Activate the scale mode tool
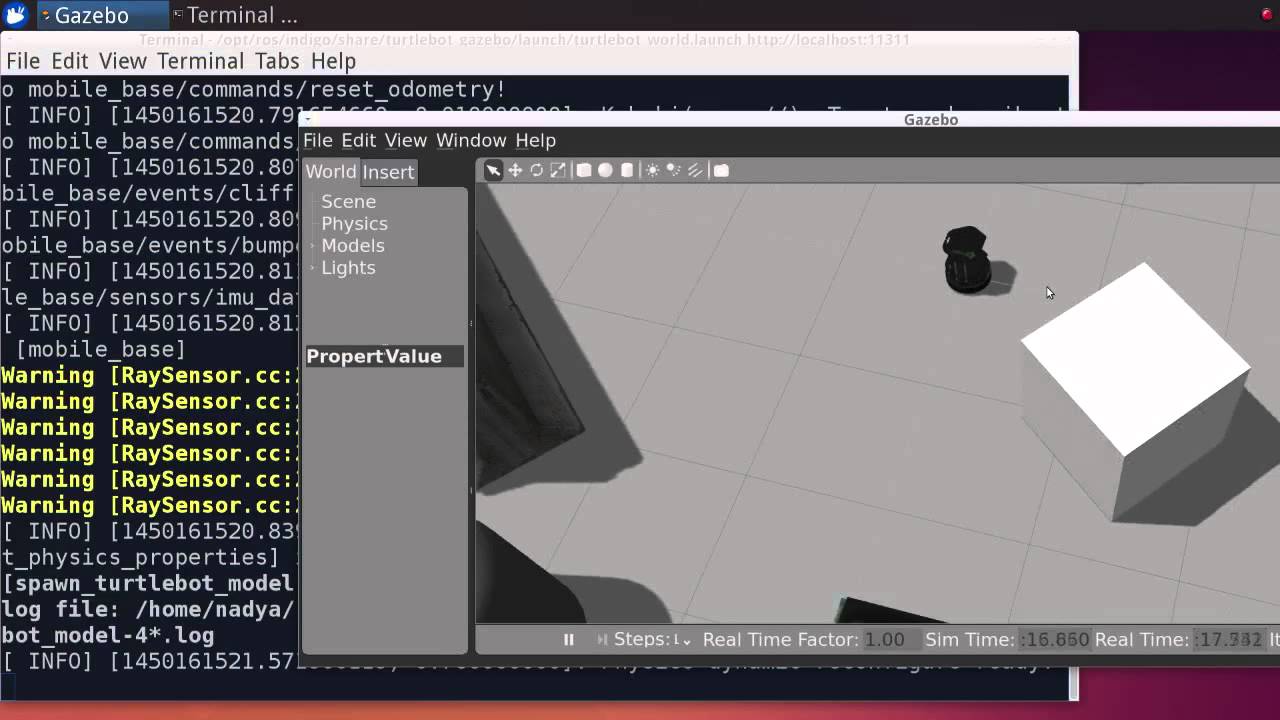 558,170
